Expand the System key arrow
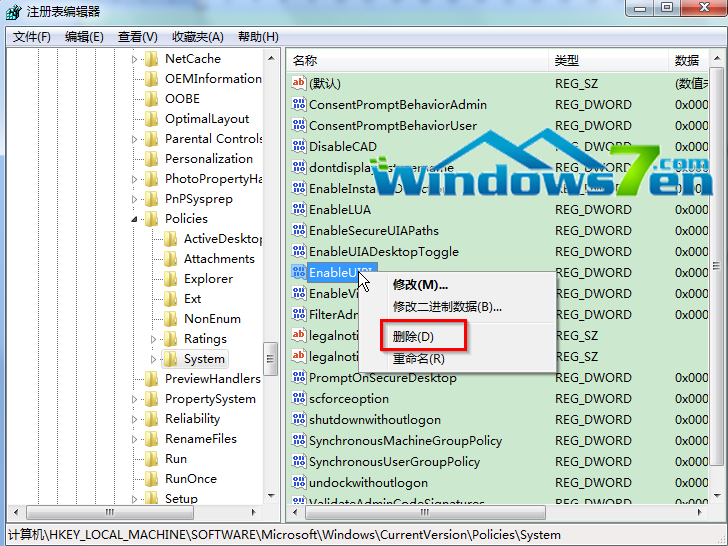The width and height of the screenshot is (728, 546). click(x=154, y=359)
